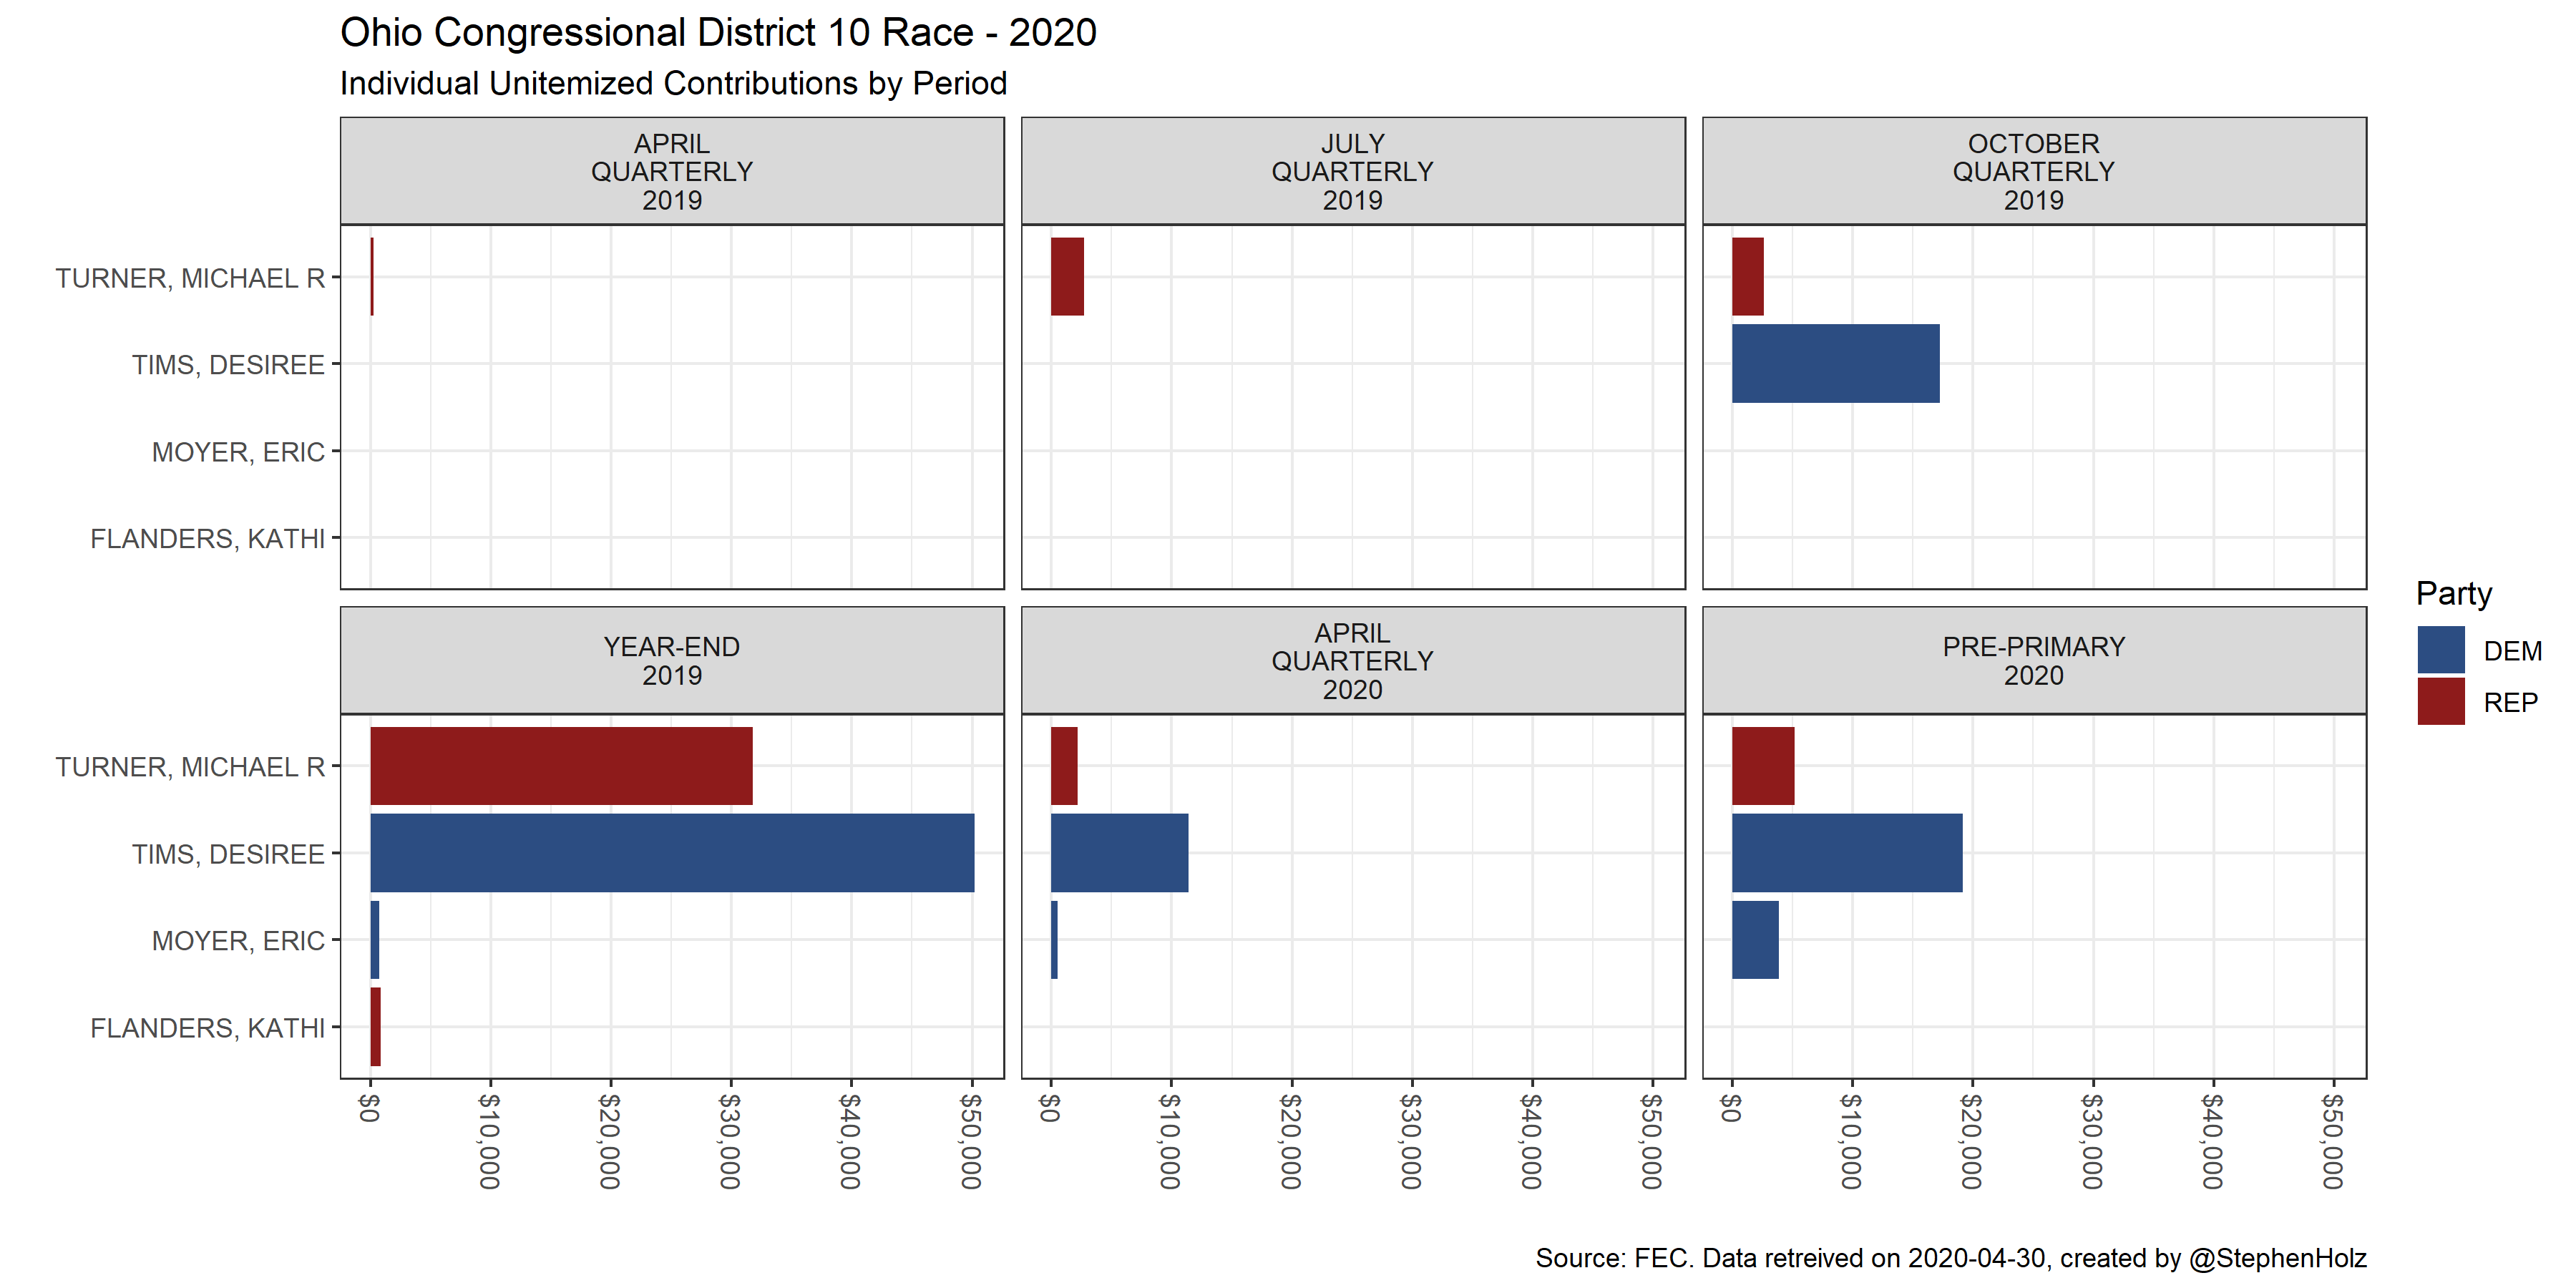Click the YEAR-END 2019 panel header
2576x1288 pixels.
(672, 661)
